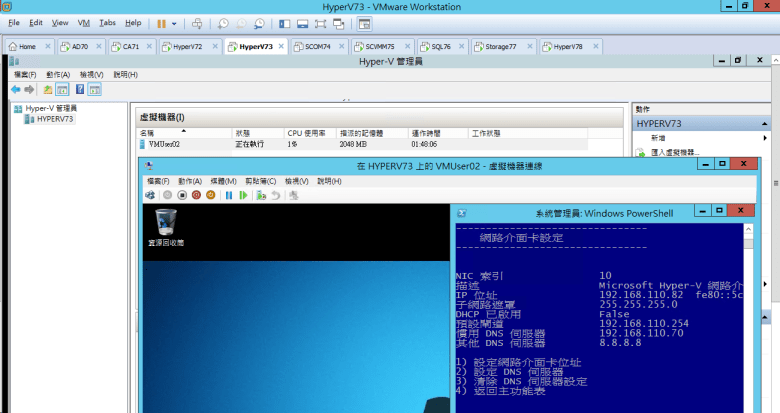
Task: Collapse the HYPERV73 actions section
Action: pos(768,123)
